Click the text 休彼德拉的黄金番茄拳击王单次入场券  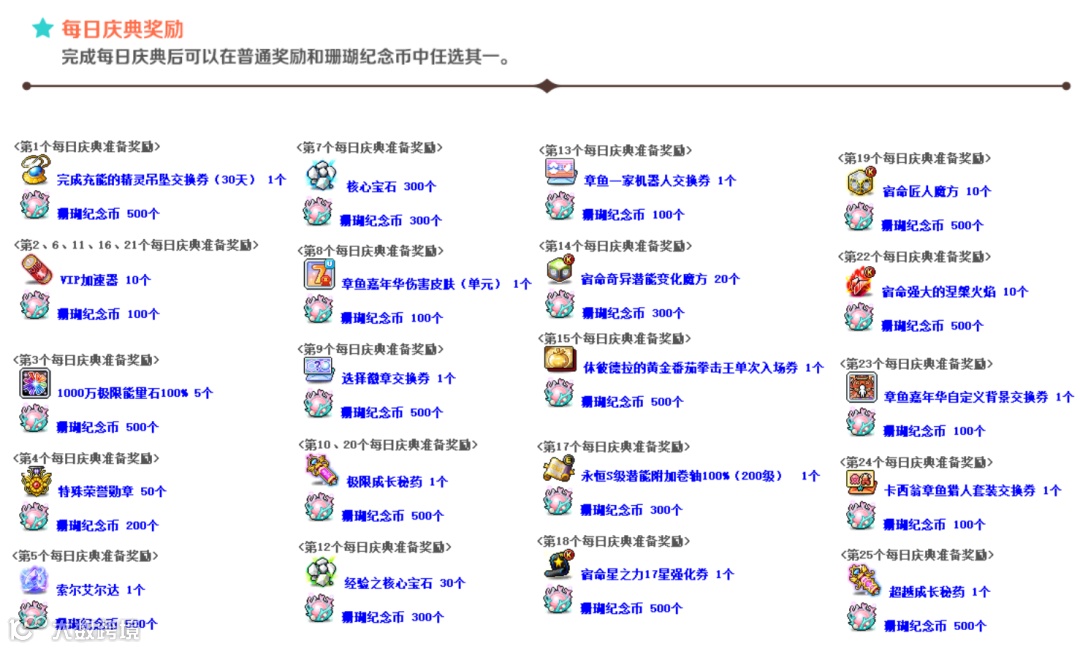tap(691, 368)
